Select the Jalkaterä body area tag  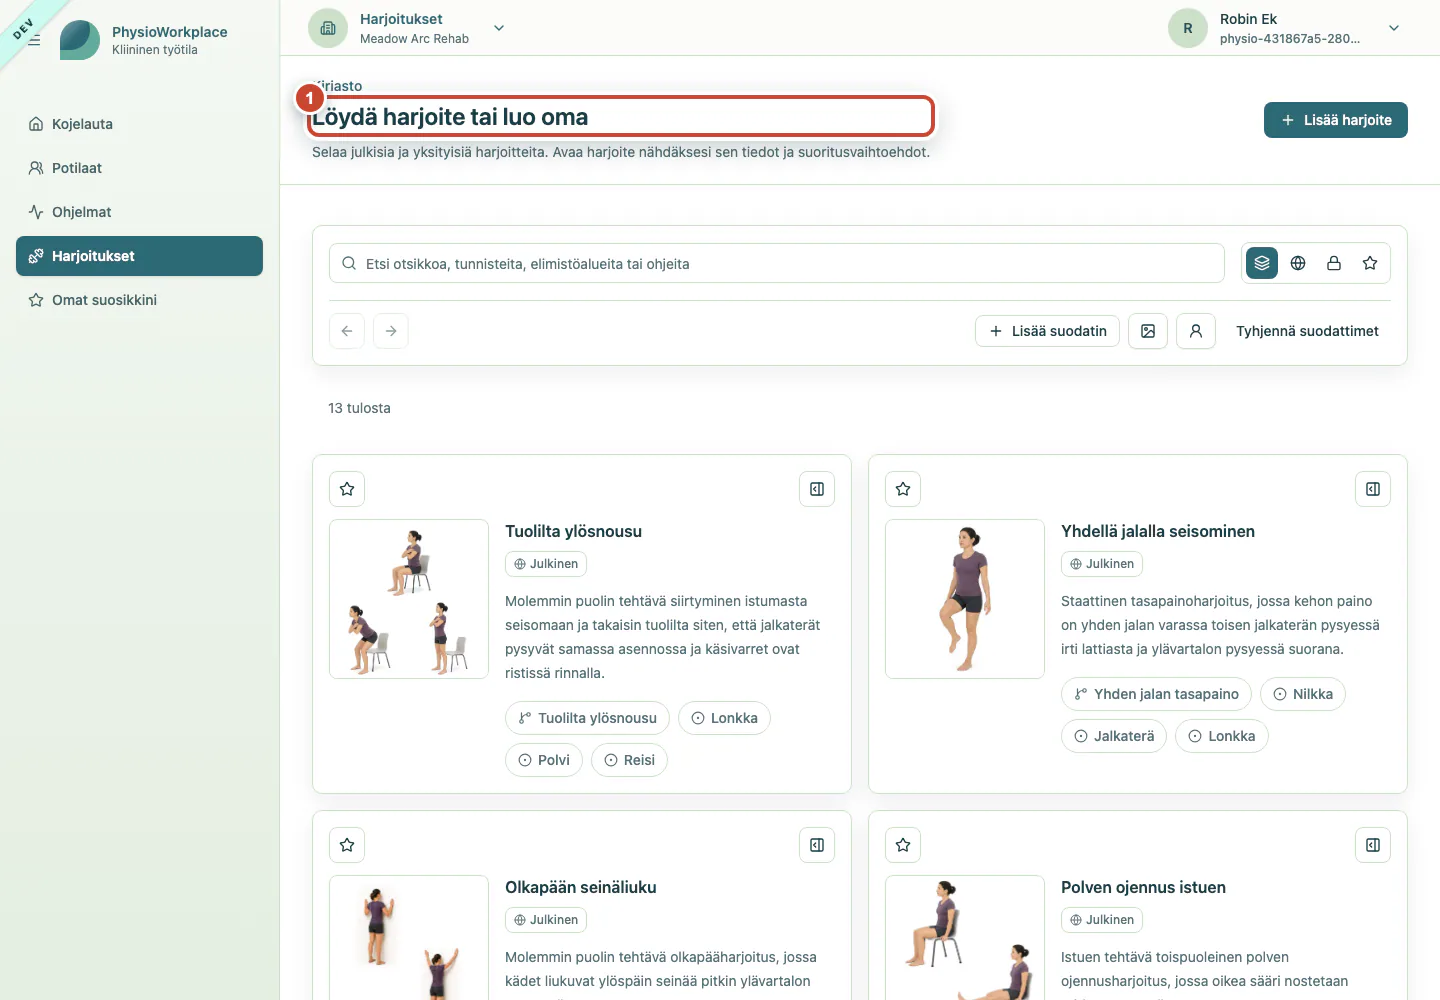pos(1114,736)
